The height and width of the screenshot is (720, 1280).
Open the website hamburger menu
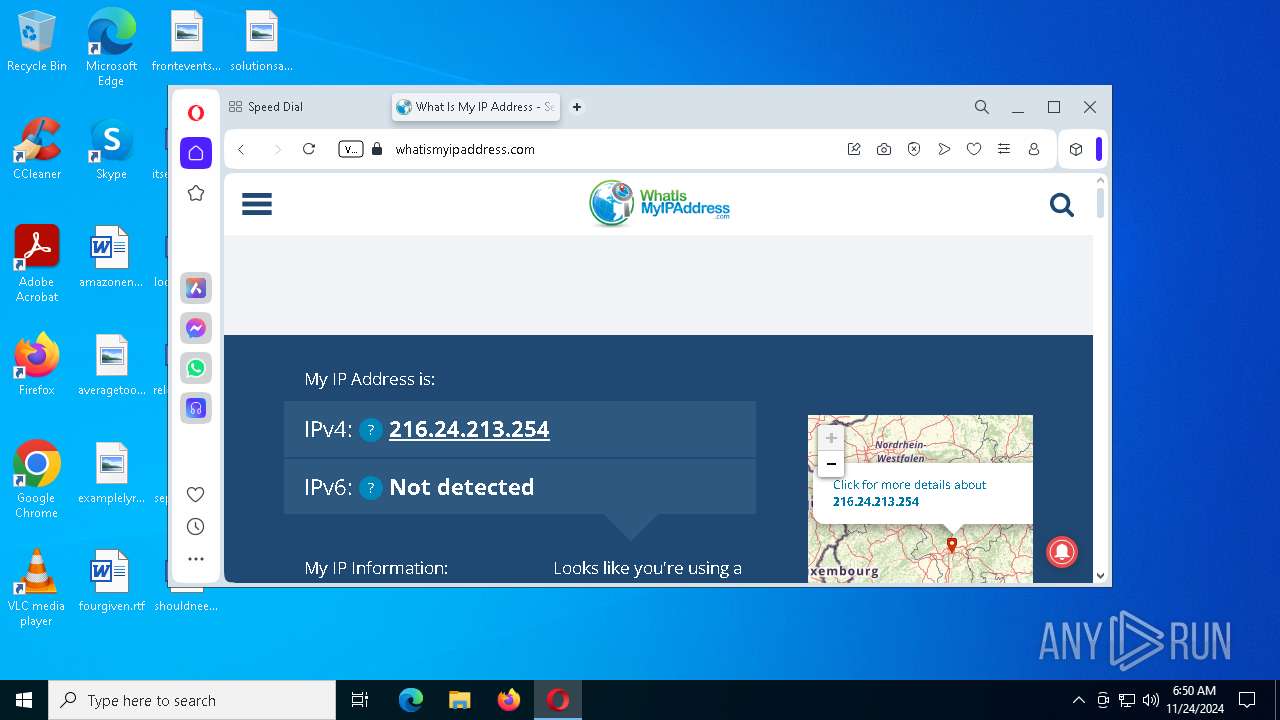pyautogui.click(x=257, y=204)
